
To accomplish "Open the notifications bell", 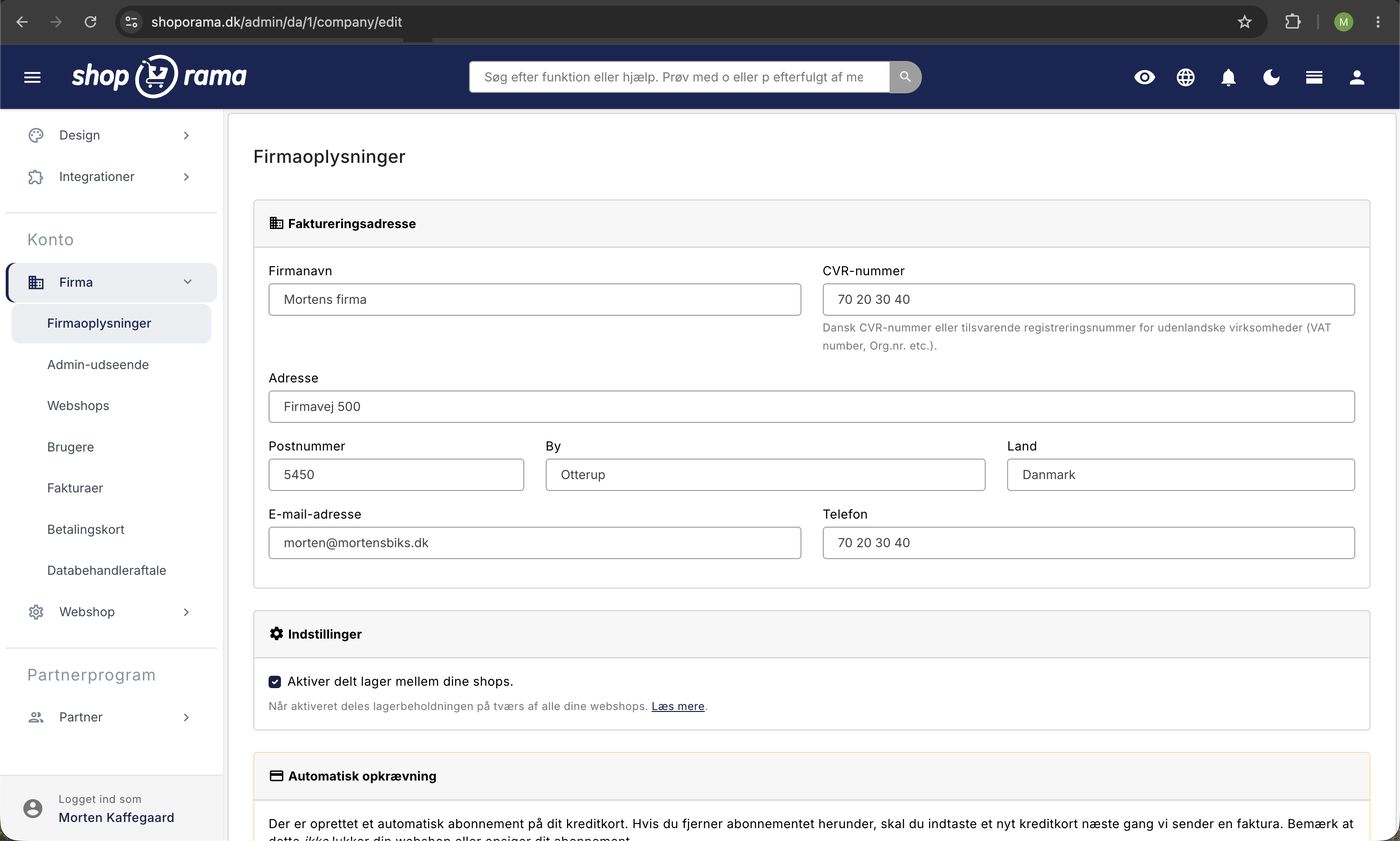I will (x=1229, y=77).
